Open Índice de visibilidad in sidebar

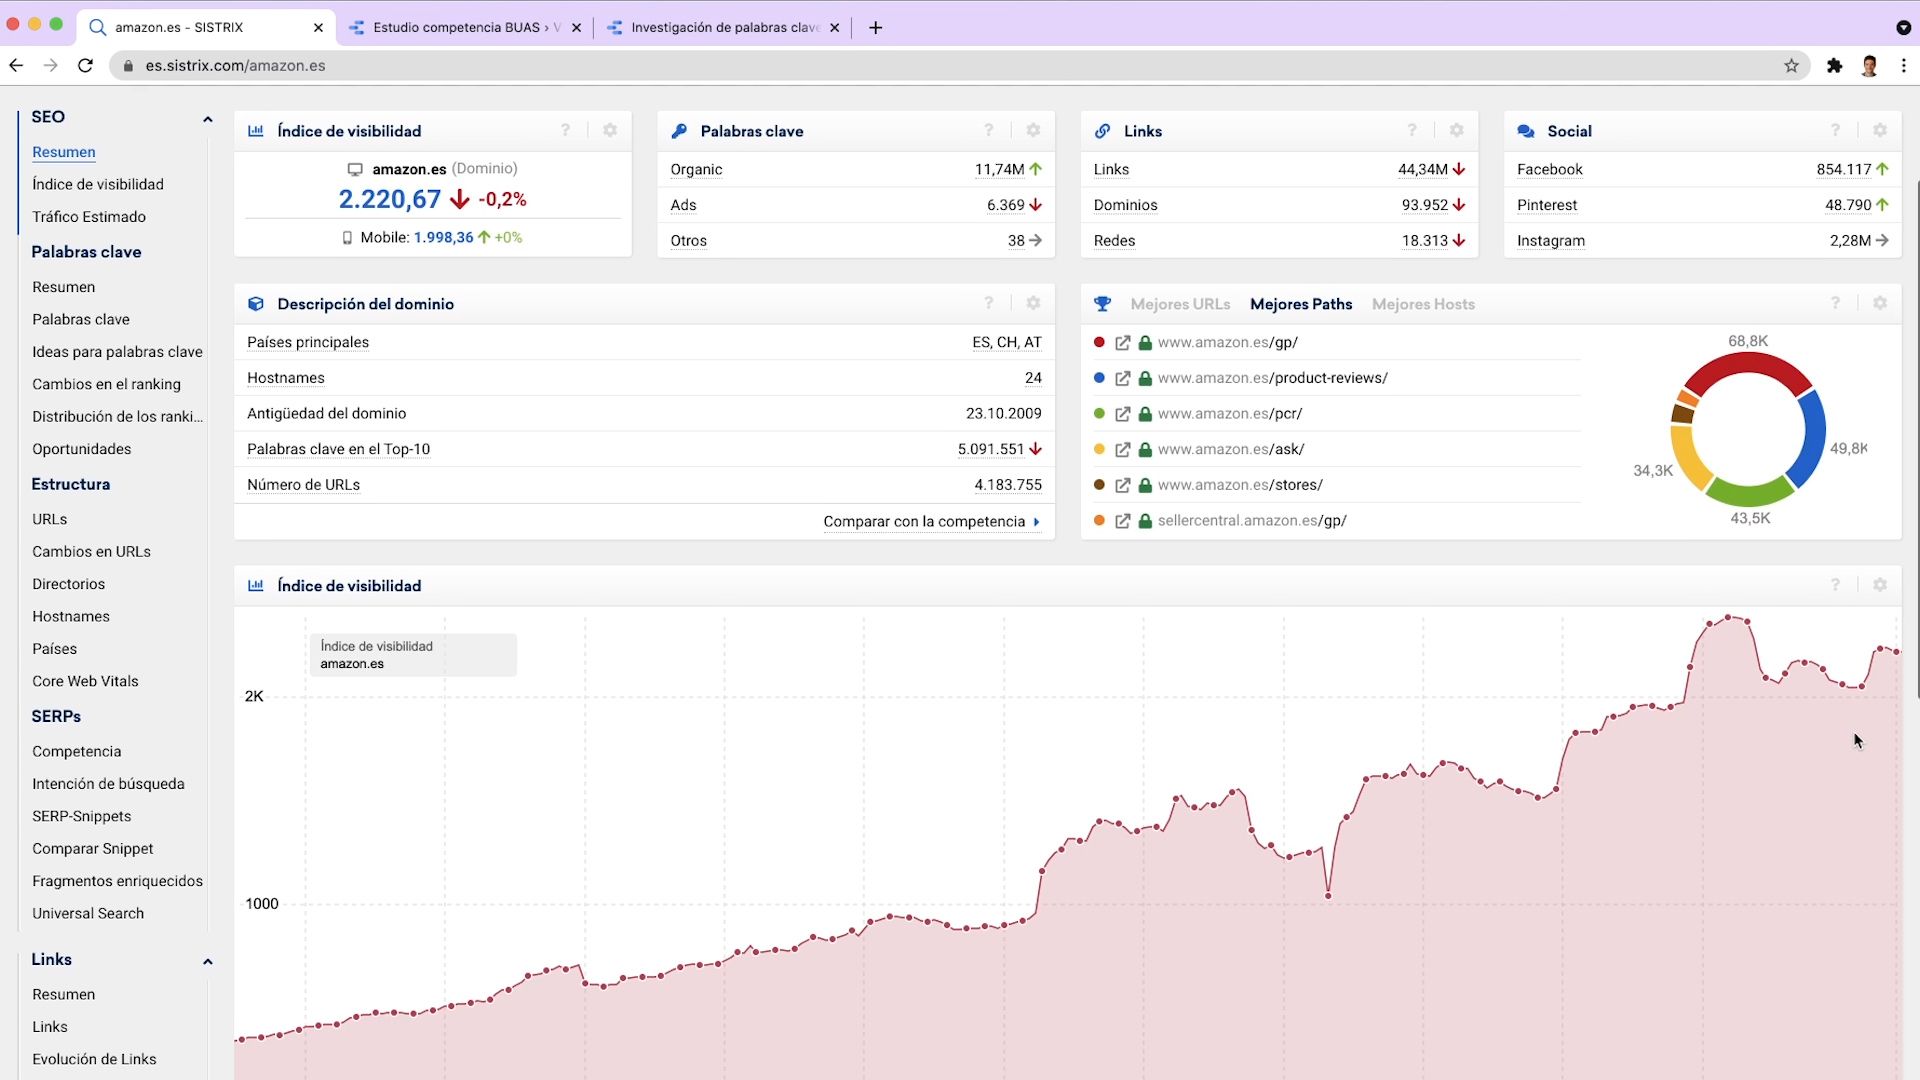(98, 184)
